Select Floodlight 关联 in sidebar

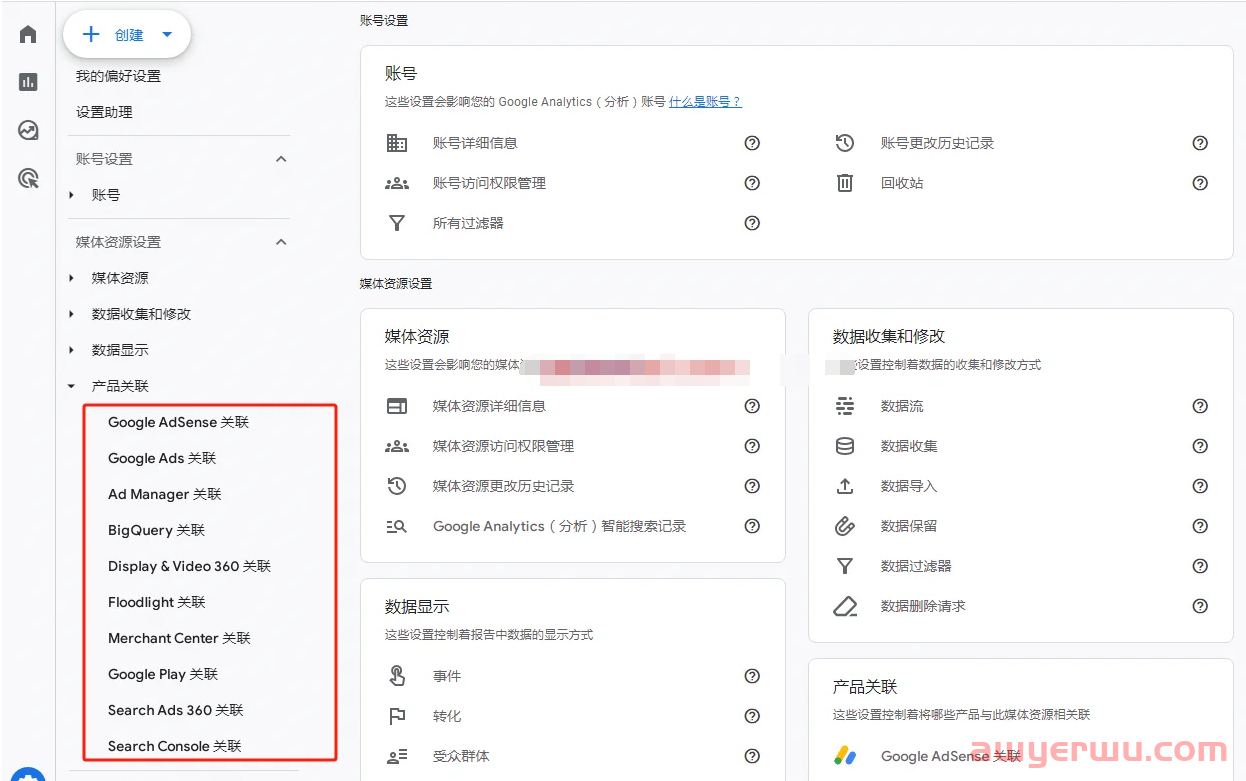[x=157, y=602]
